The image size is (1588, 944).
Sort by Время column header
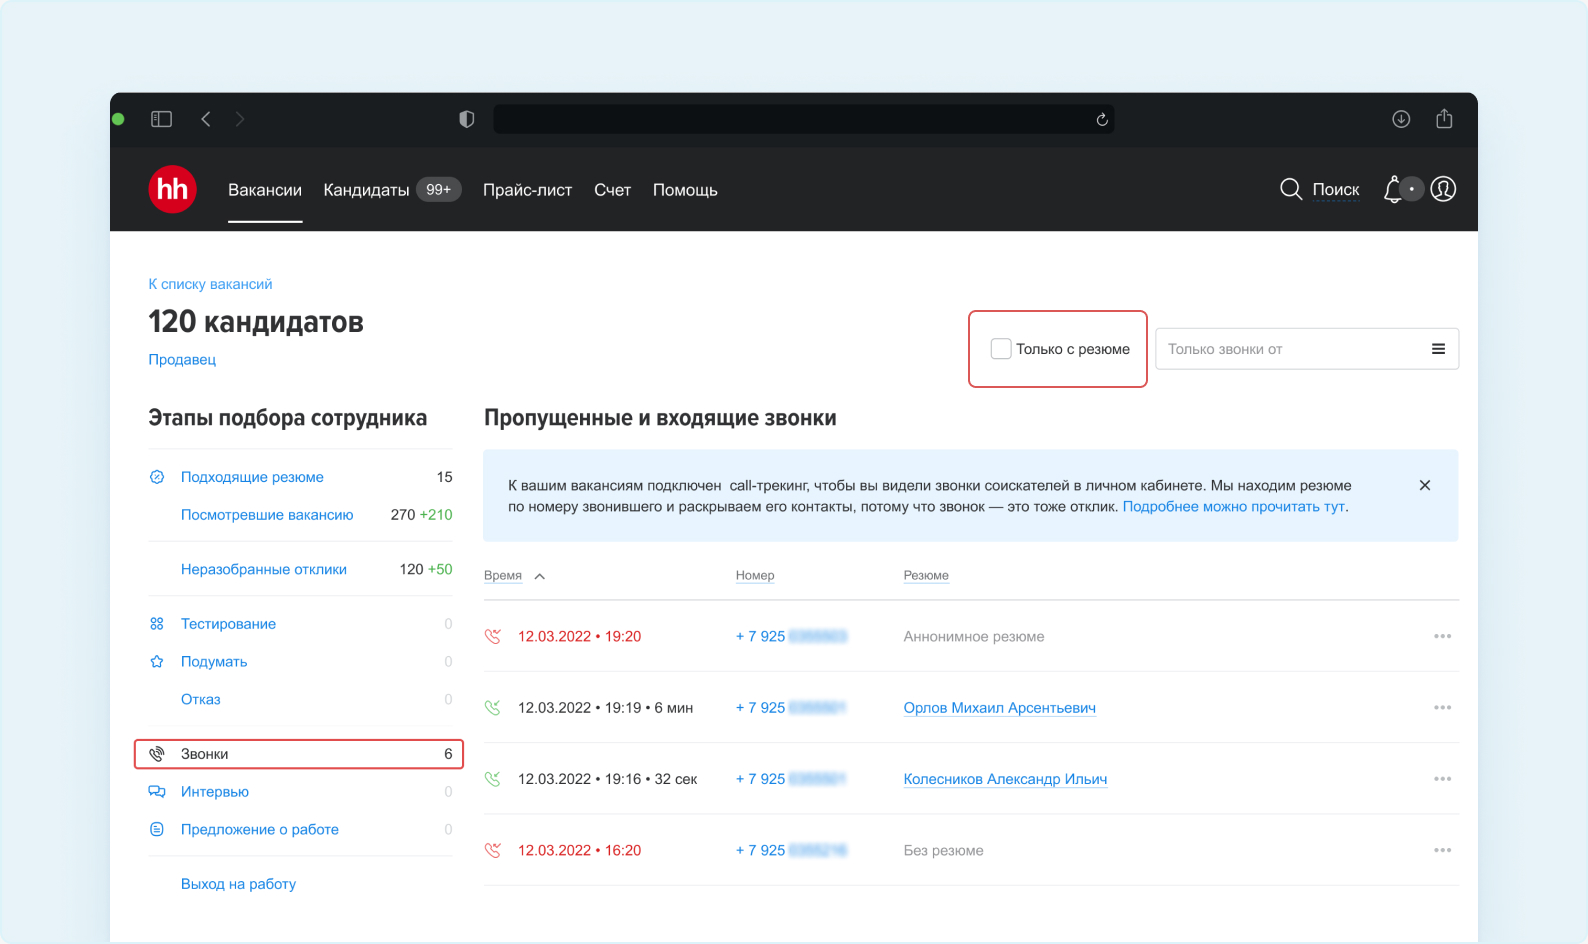tap(503, 575)
